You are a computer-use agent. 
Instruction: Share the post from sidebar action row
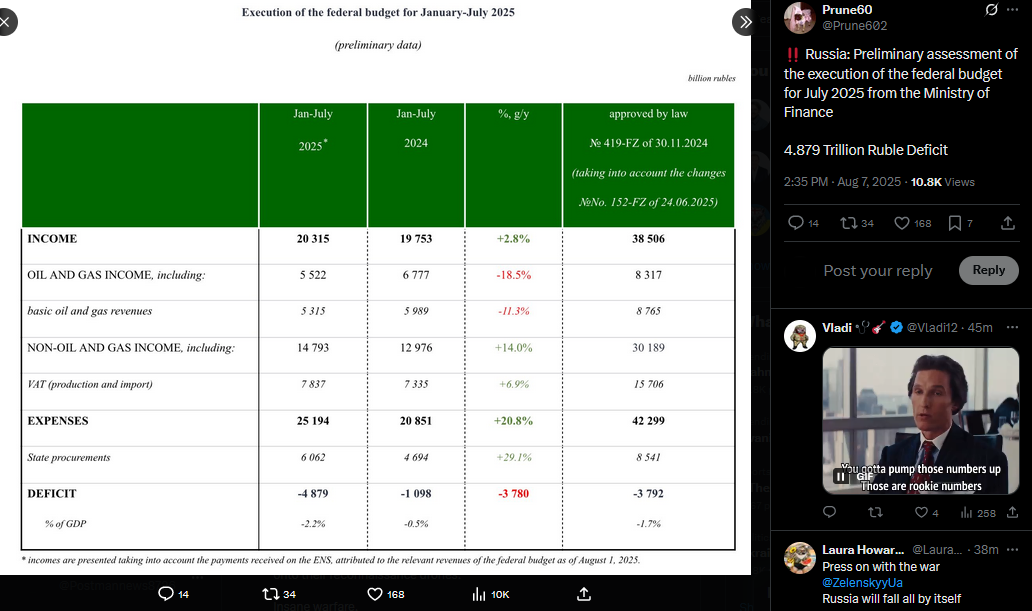point(1008,223)
